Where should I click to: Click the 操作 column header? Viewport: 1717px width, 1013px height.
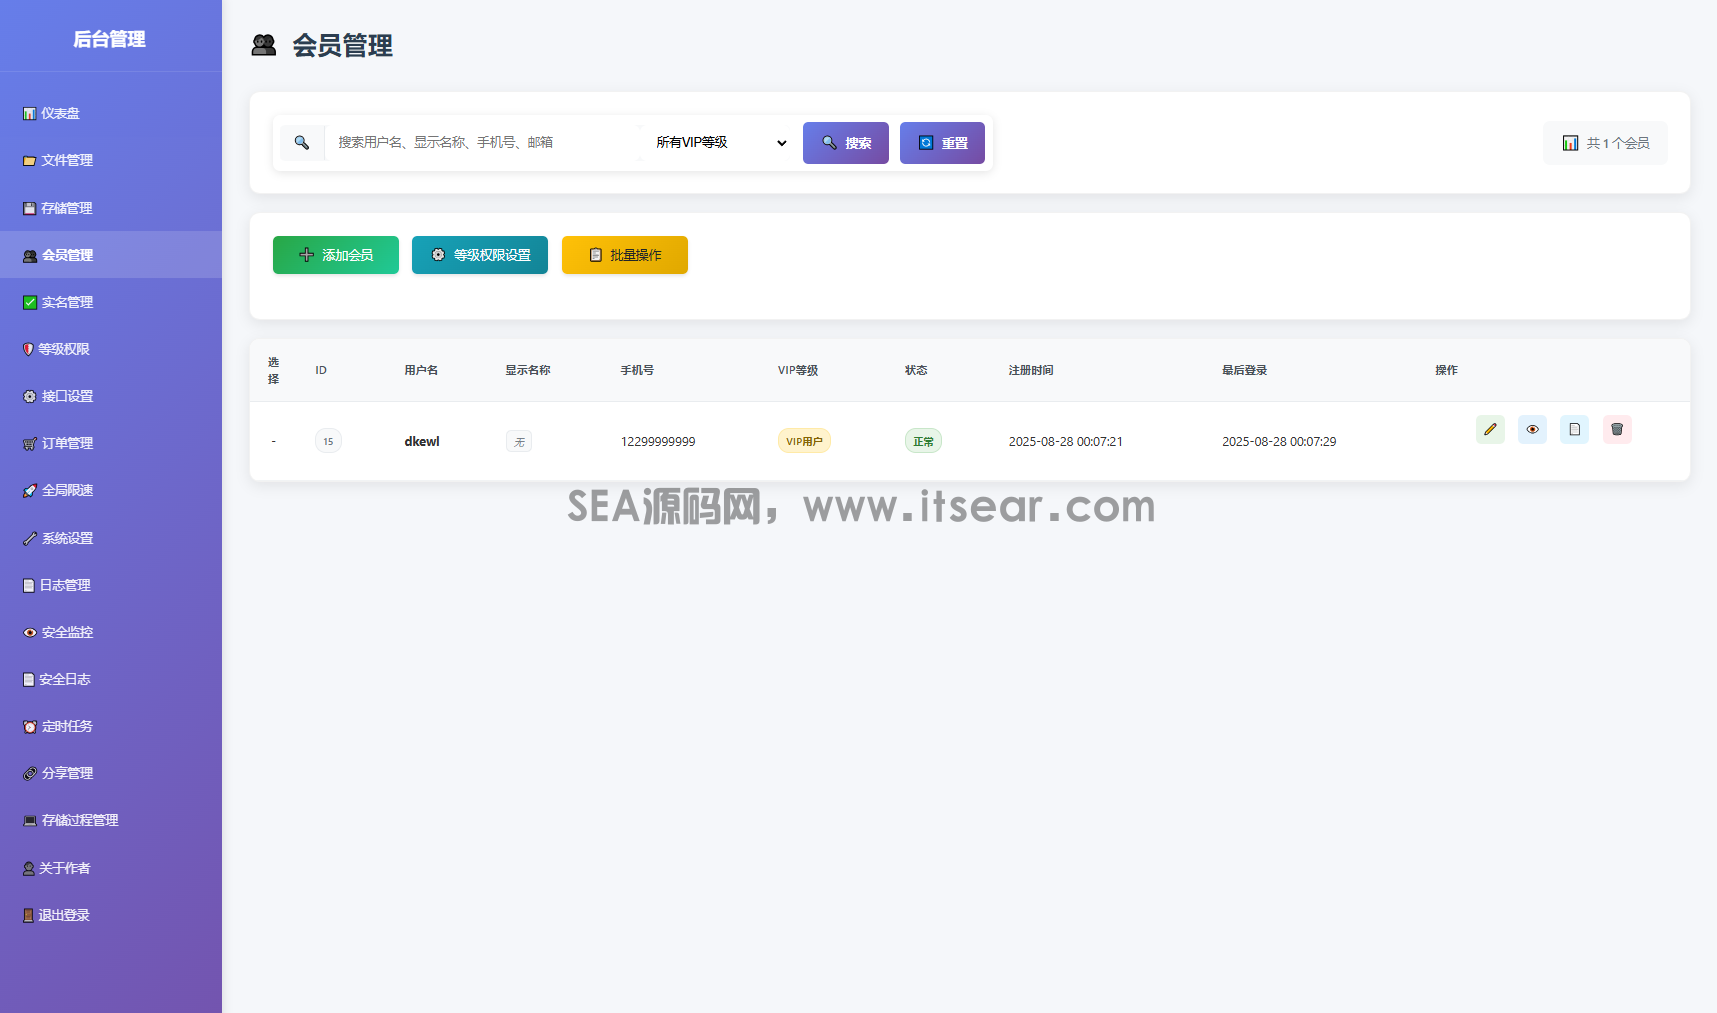(x=1446, y=370)
